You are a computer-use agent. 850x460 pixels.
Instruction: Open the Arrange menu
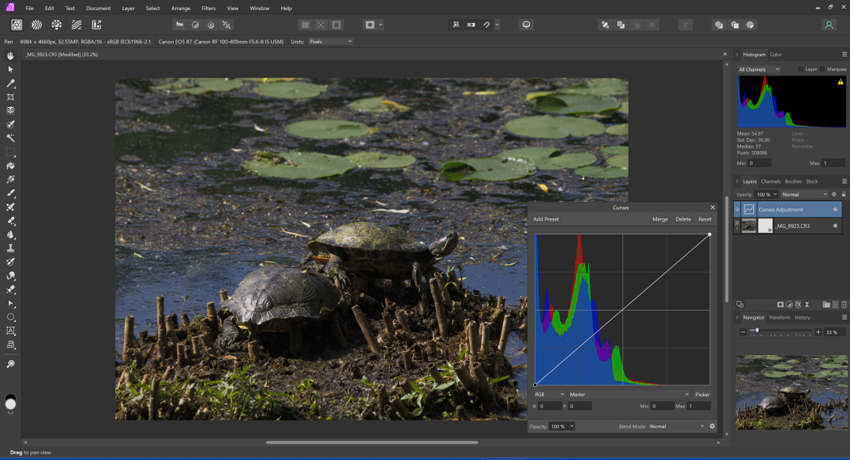point(181,8)
